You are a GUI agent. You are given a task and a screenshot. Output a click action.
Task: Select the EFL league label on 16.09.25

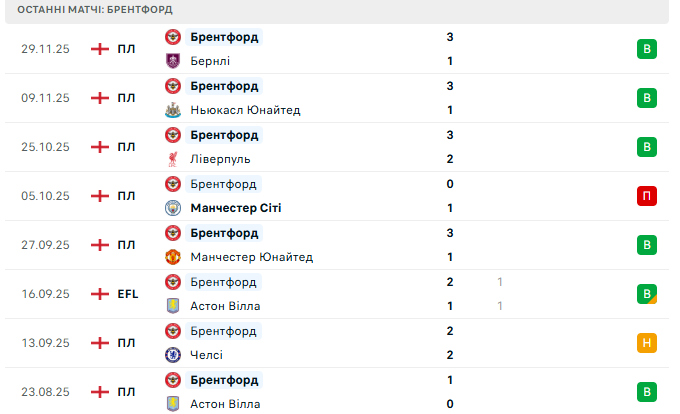click(127, 294)
